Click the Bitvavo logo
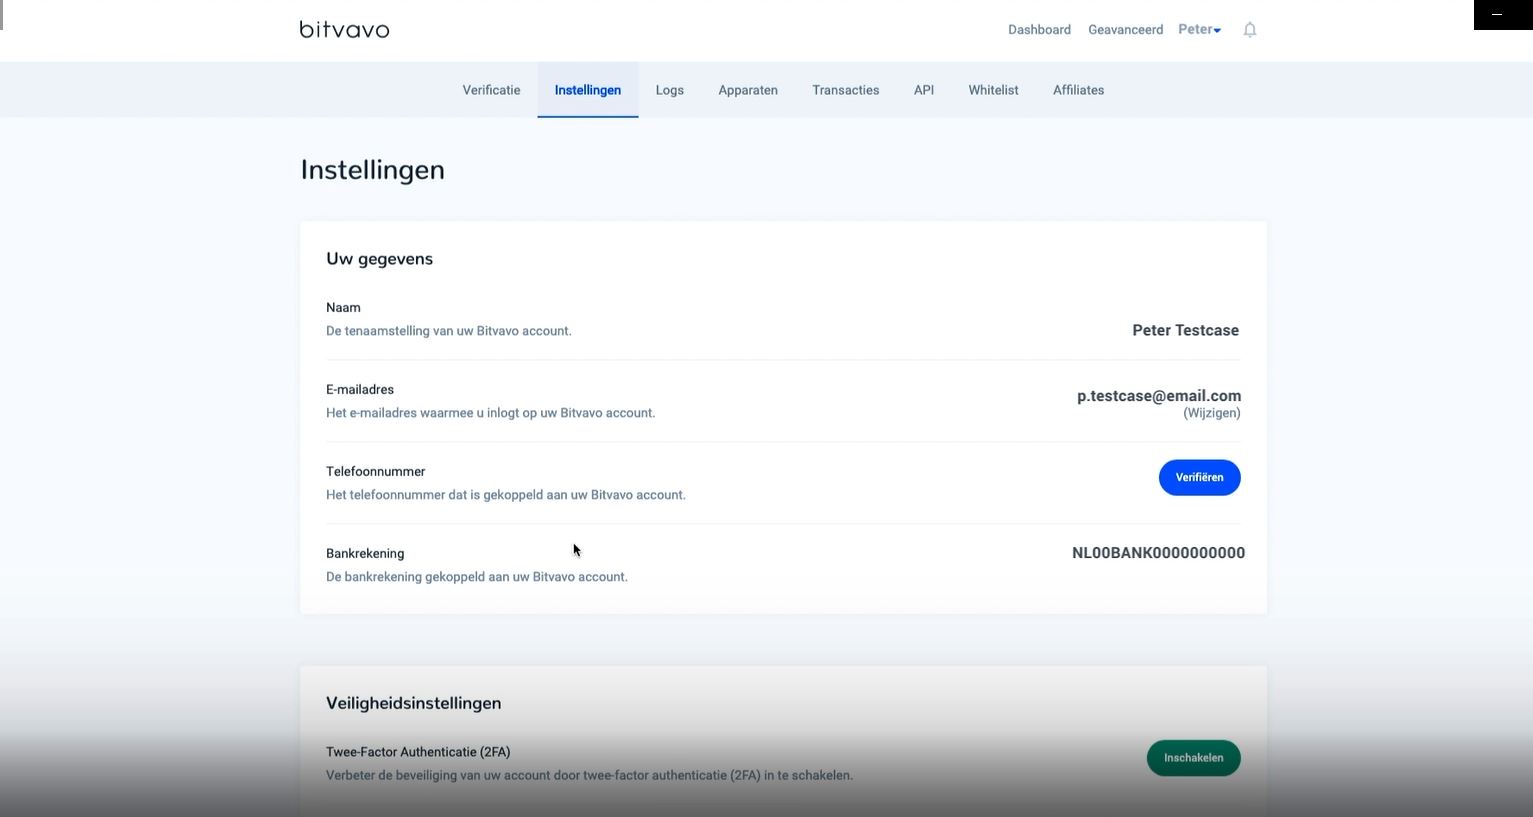Image resolution: width=1533 pixels, height=817 pixels. point(344,29)
